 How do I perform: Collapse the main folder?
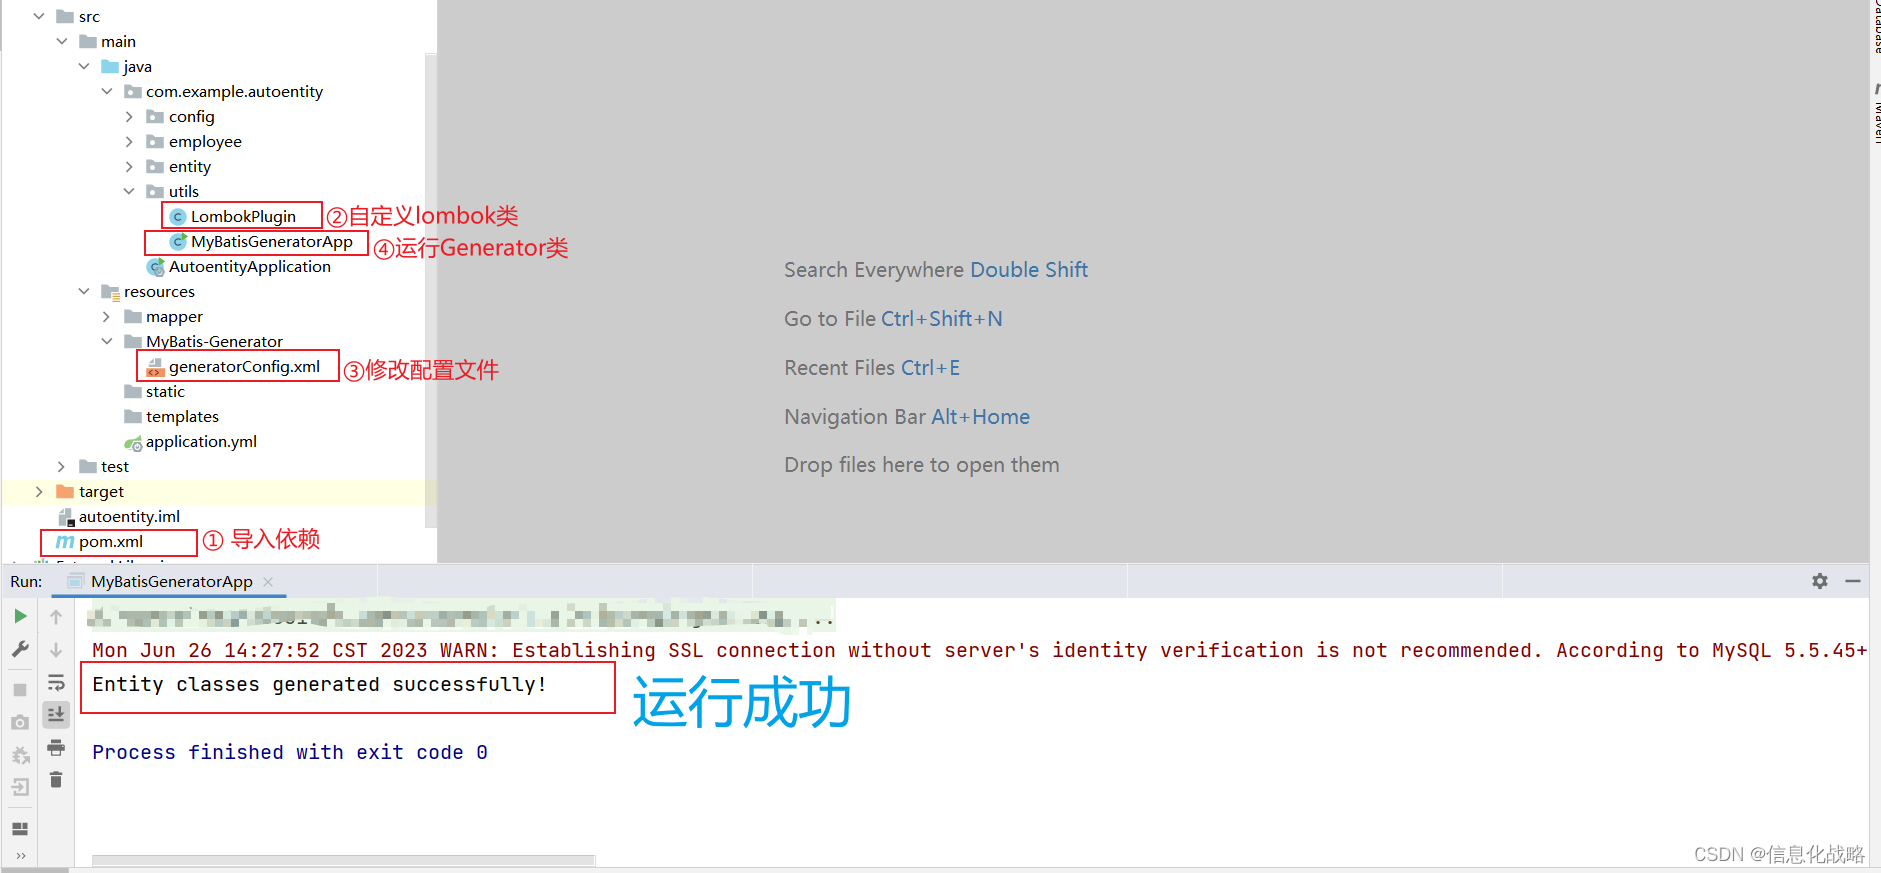pyautogui.click(x=62, y=41)
